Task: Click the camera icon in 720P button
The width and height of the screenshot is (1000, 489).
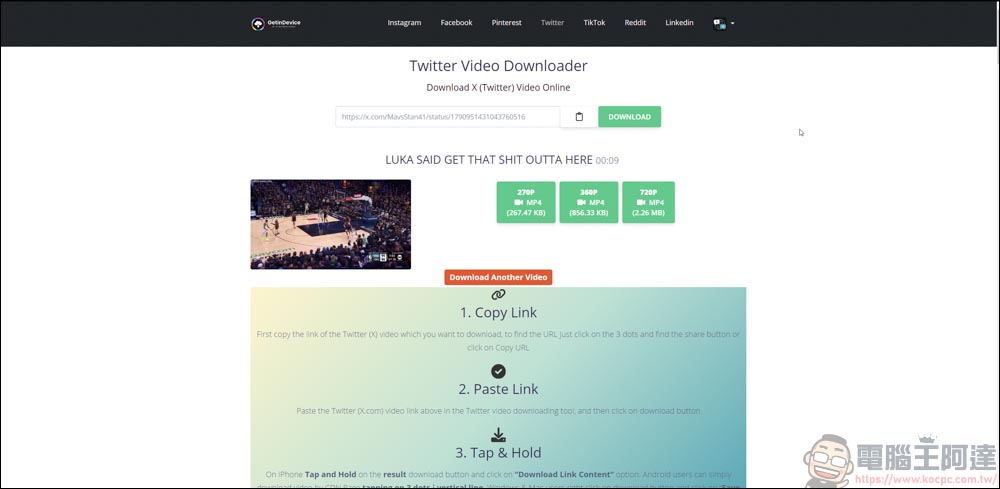Action: [x=641, y=203]
